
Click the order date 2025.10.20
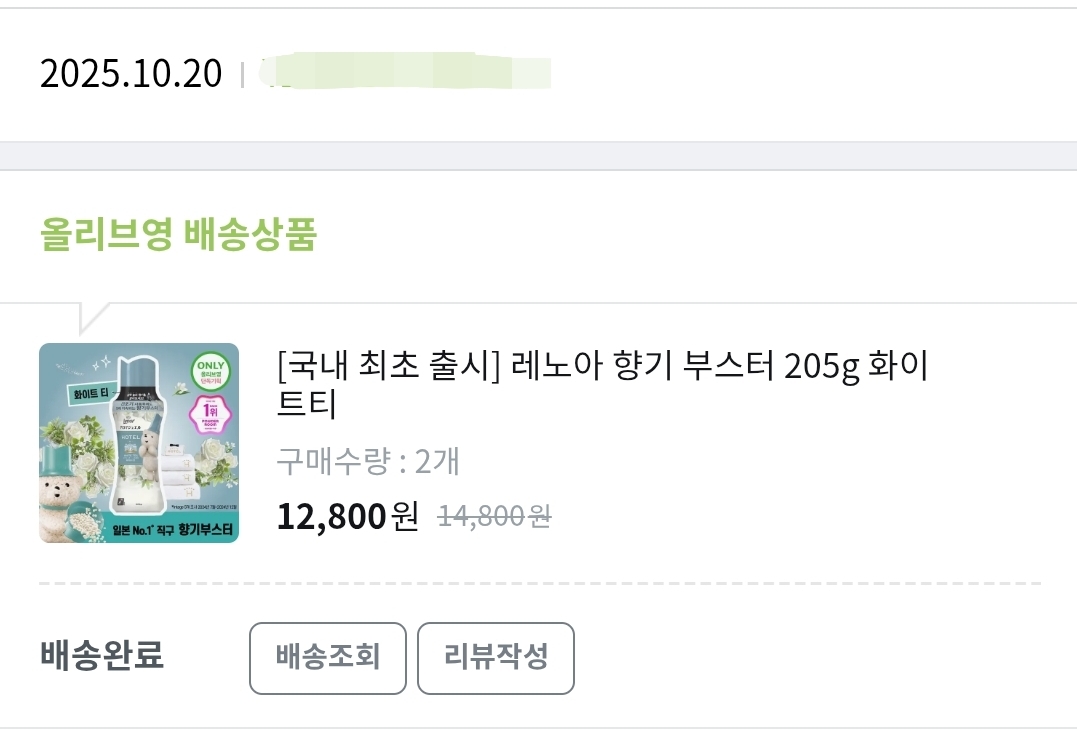[x=131, y=74]
